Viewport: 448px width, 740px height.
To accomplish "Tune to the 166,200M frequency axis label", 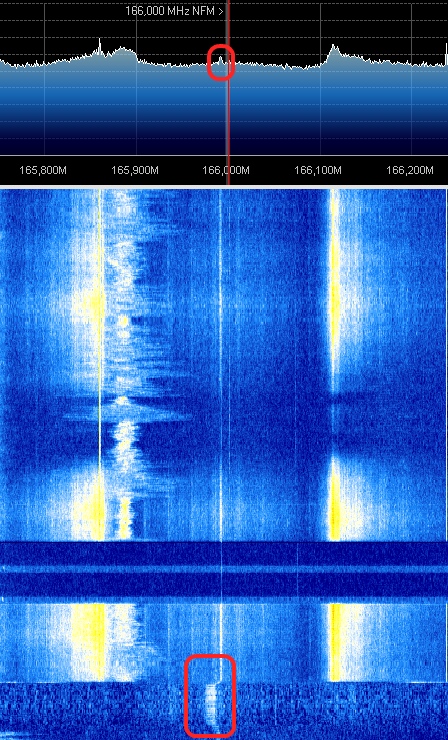I will point(410,170).
